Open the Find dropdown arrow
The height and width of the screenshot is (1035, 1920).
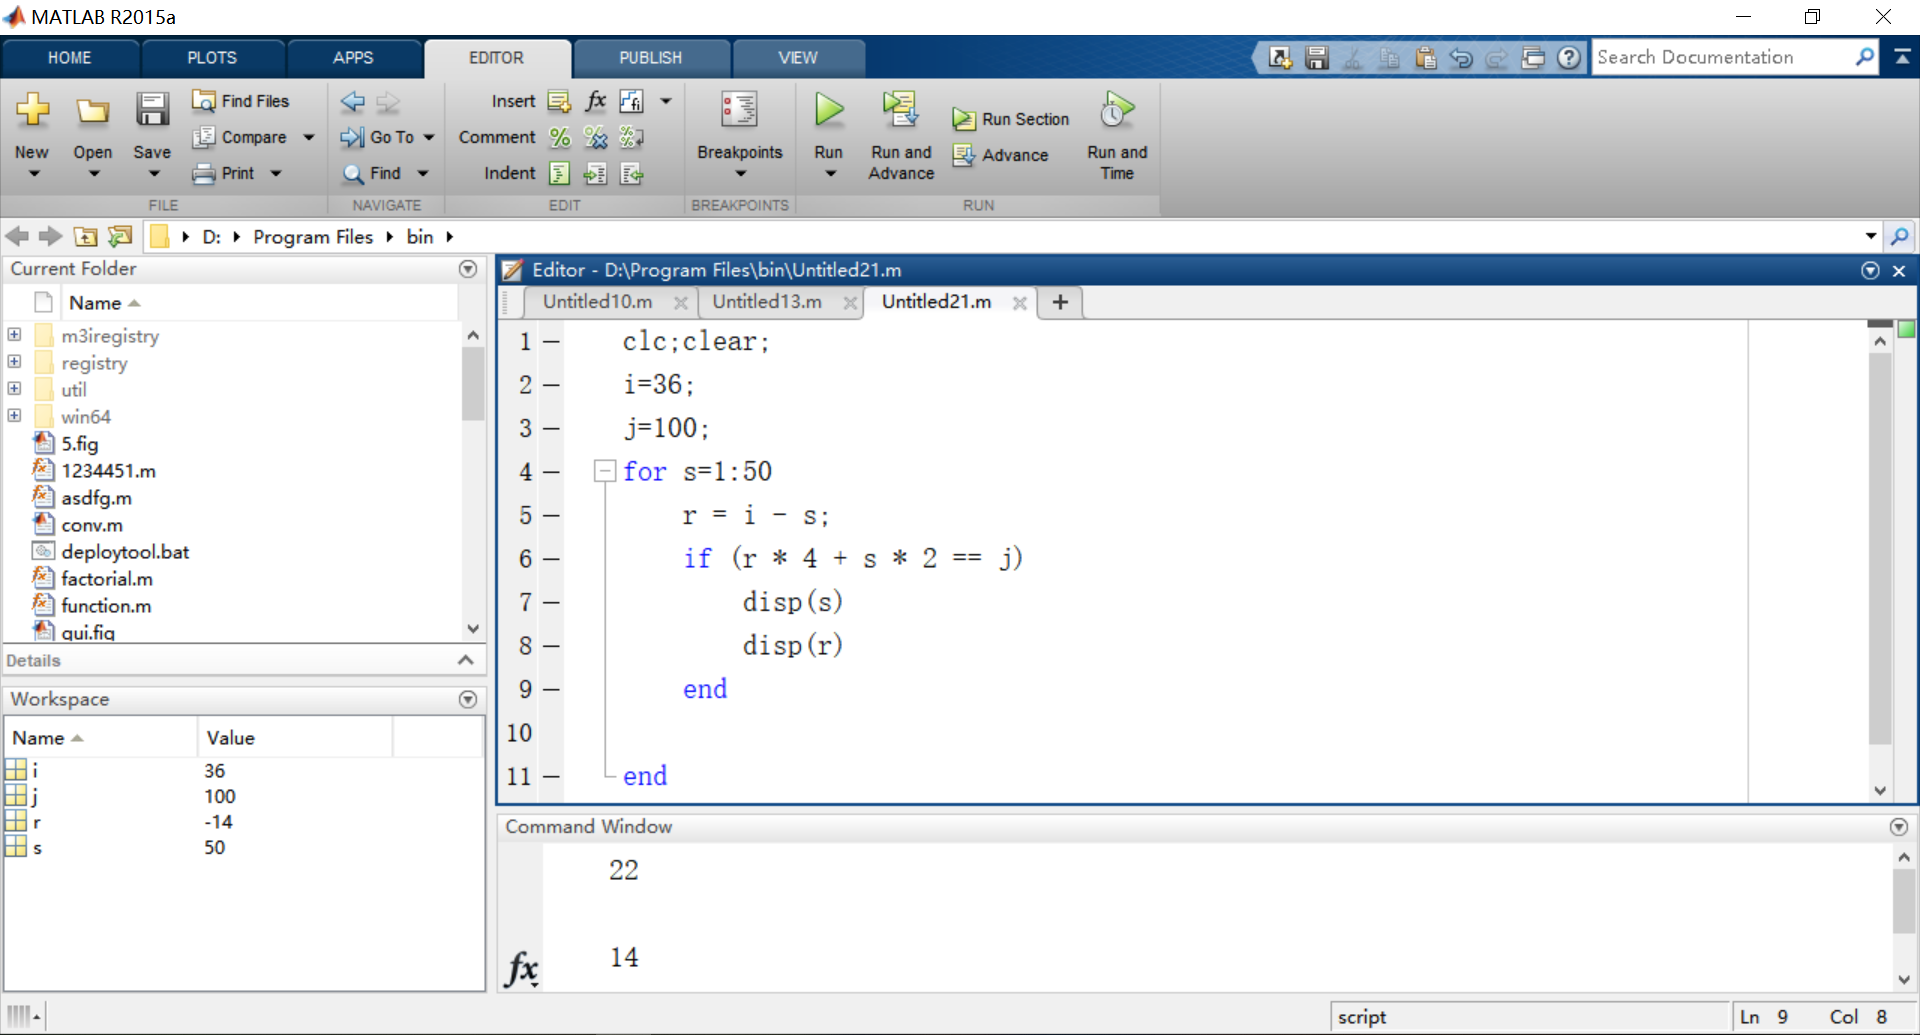[x=423, y=173]
